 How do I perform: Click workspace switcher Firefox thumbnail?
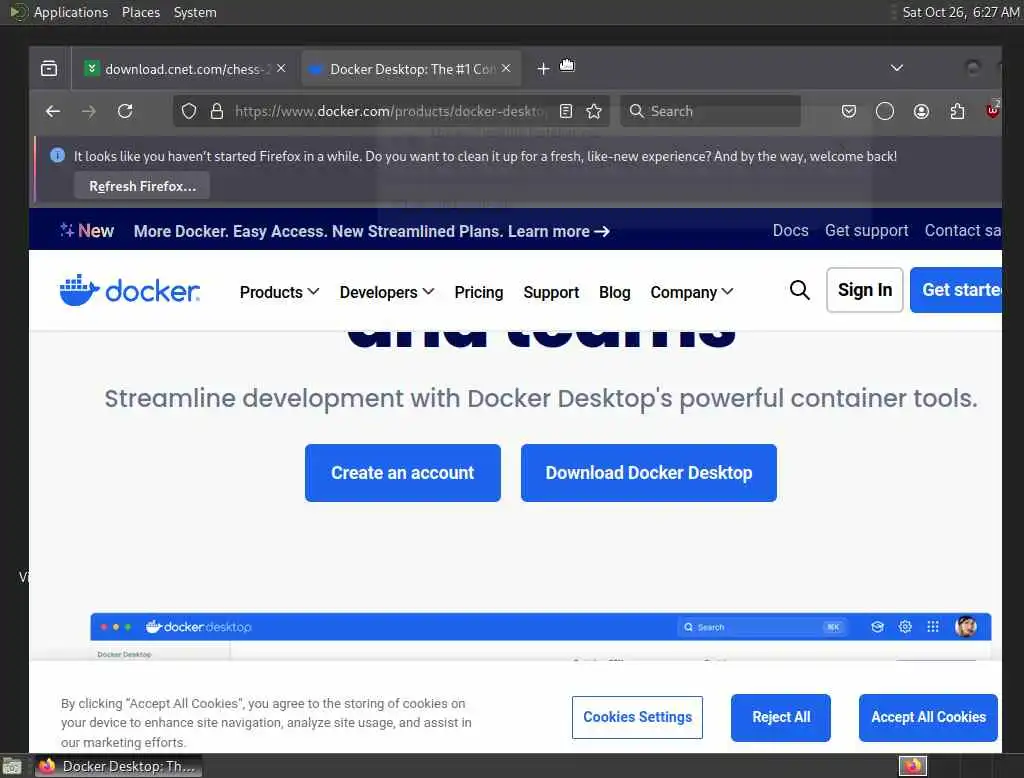tap(912, 766)
